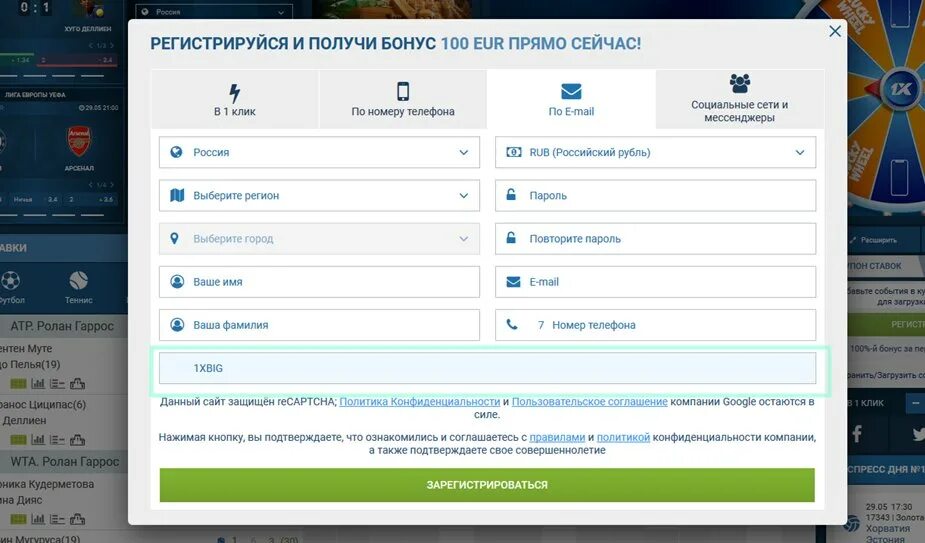The width and height of the screenshot is (925, 543).
Task: Click the envelope icon on E-mail tab
Action: click(x=571, y=91)
